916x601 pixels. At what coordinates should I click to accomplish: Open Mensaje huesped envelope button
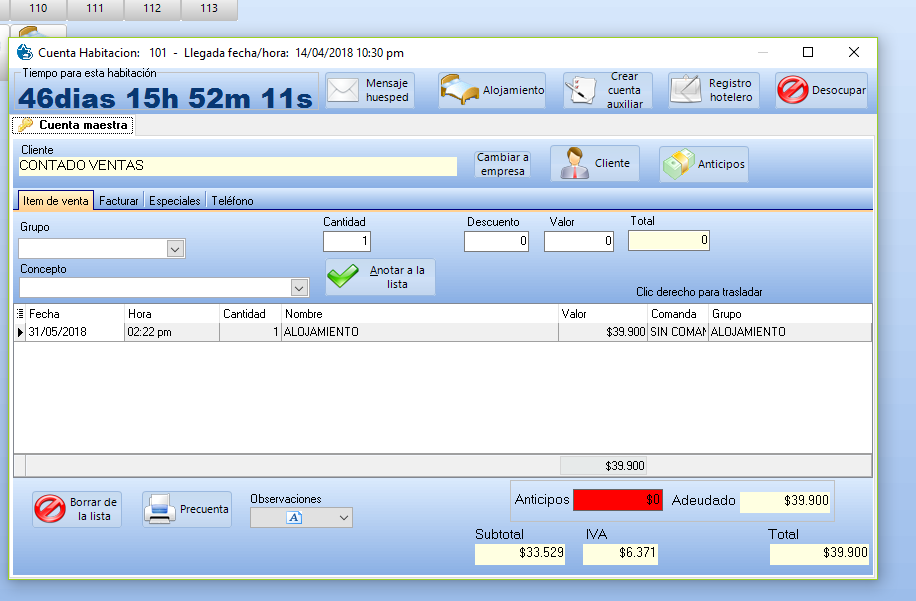click(x=370, y=90)
